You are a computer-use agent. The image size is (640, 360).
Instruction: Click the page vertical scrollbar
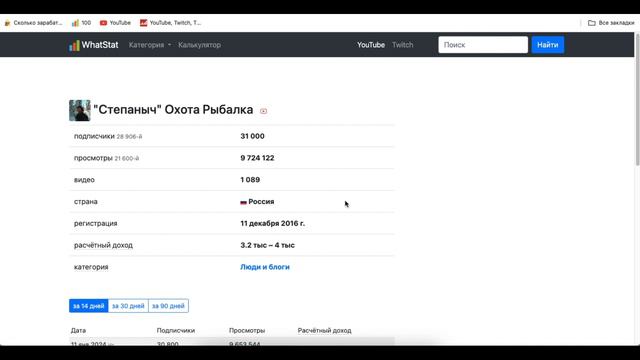(x=637, y=100)
